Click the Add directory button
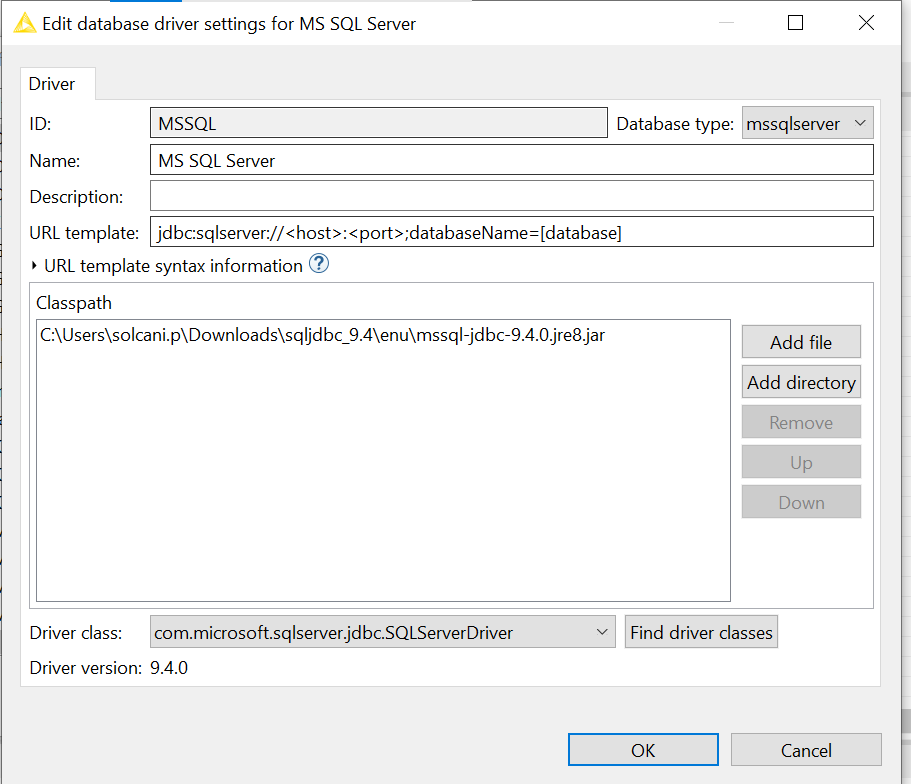911x784 pixels. click(x=800, y=382)
